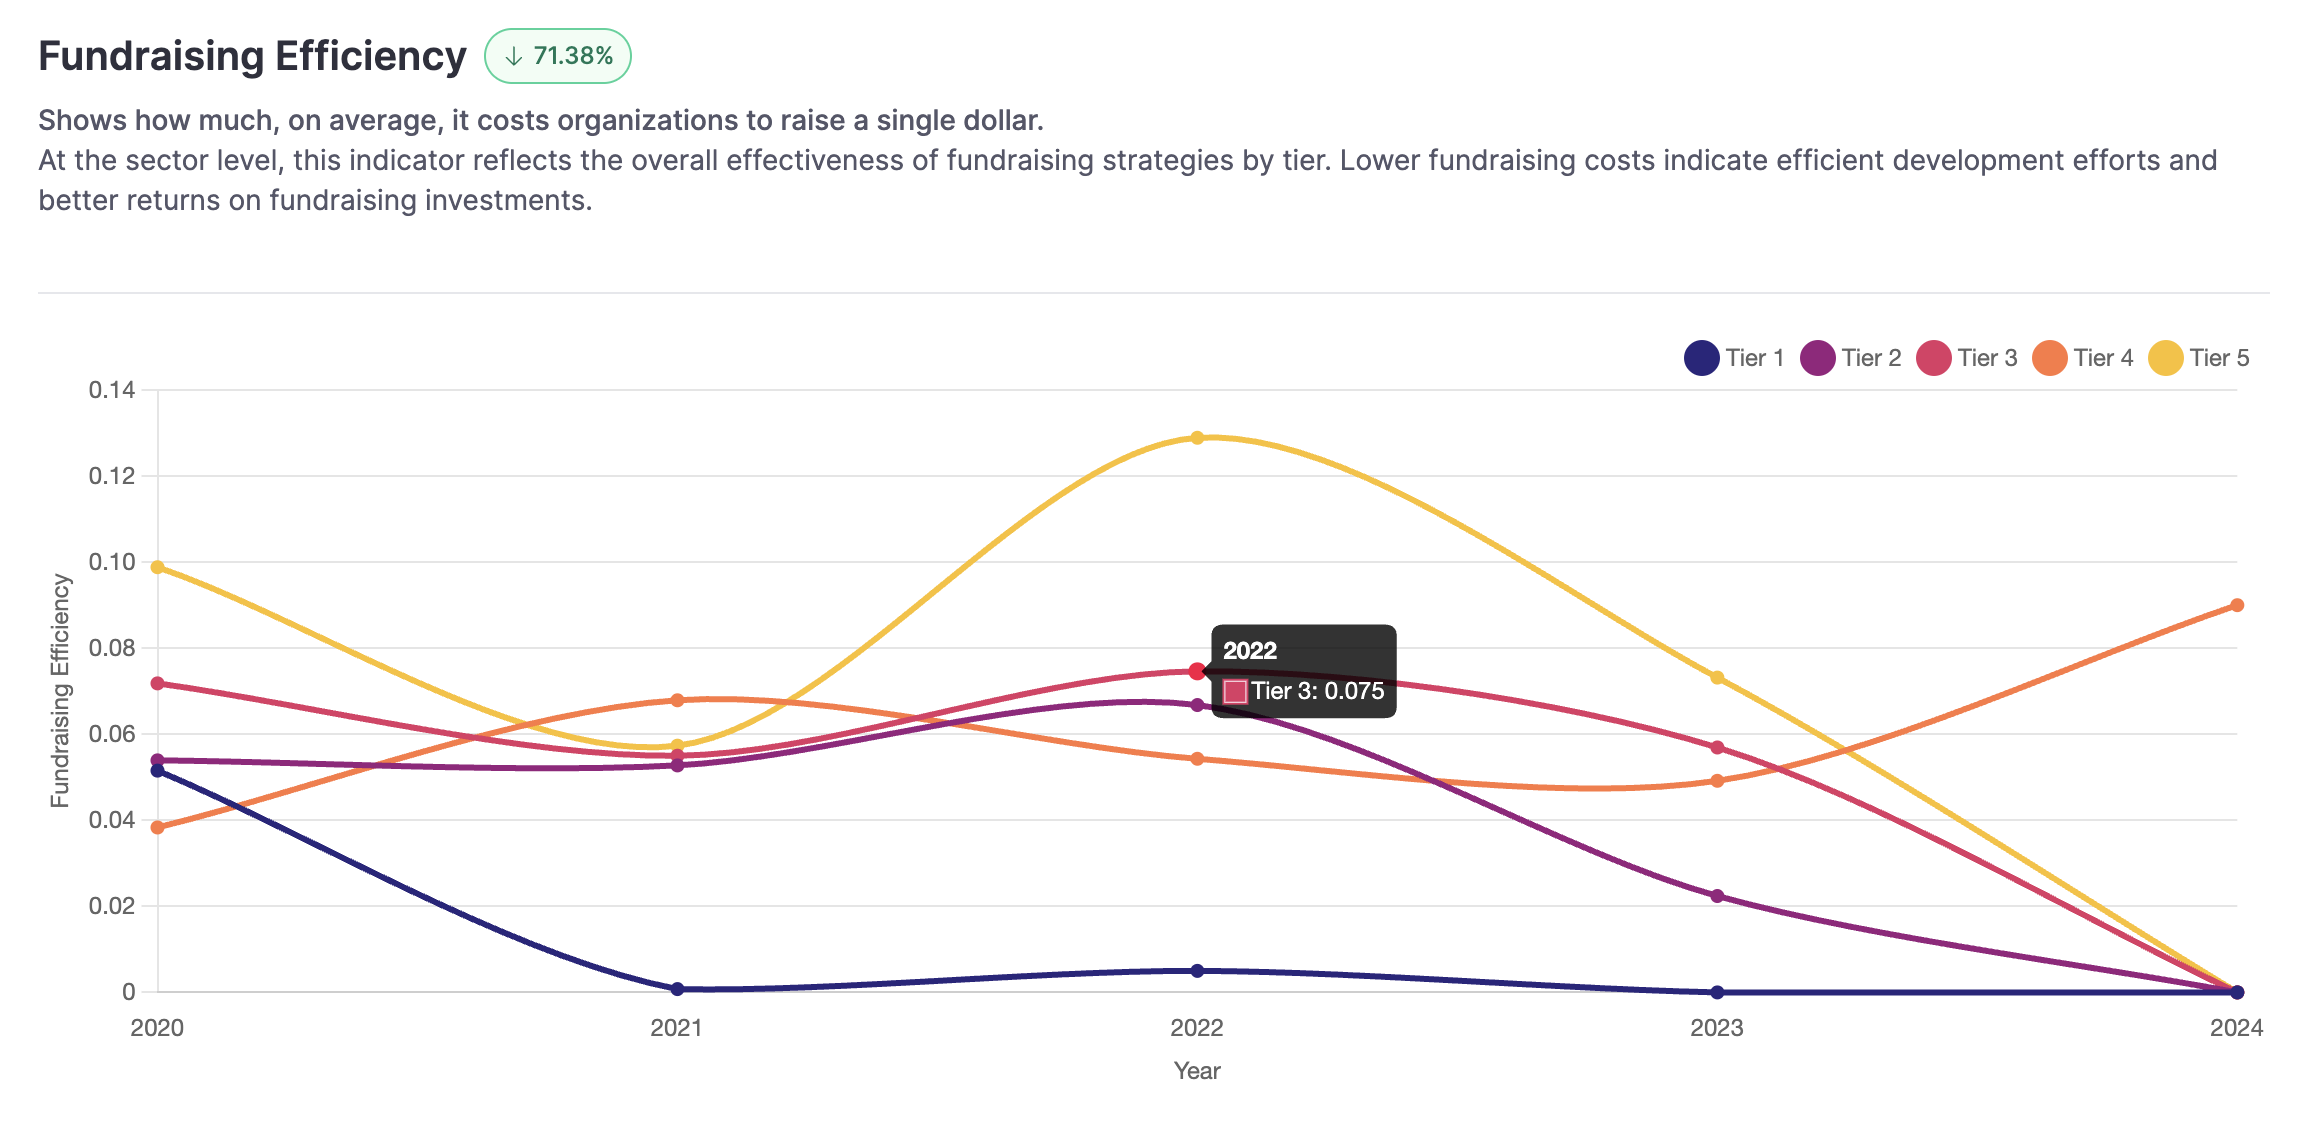Click the Tier 4 legend color circle

[2050, 358]
